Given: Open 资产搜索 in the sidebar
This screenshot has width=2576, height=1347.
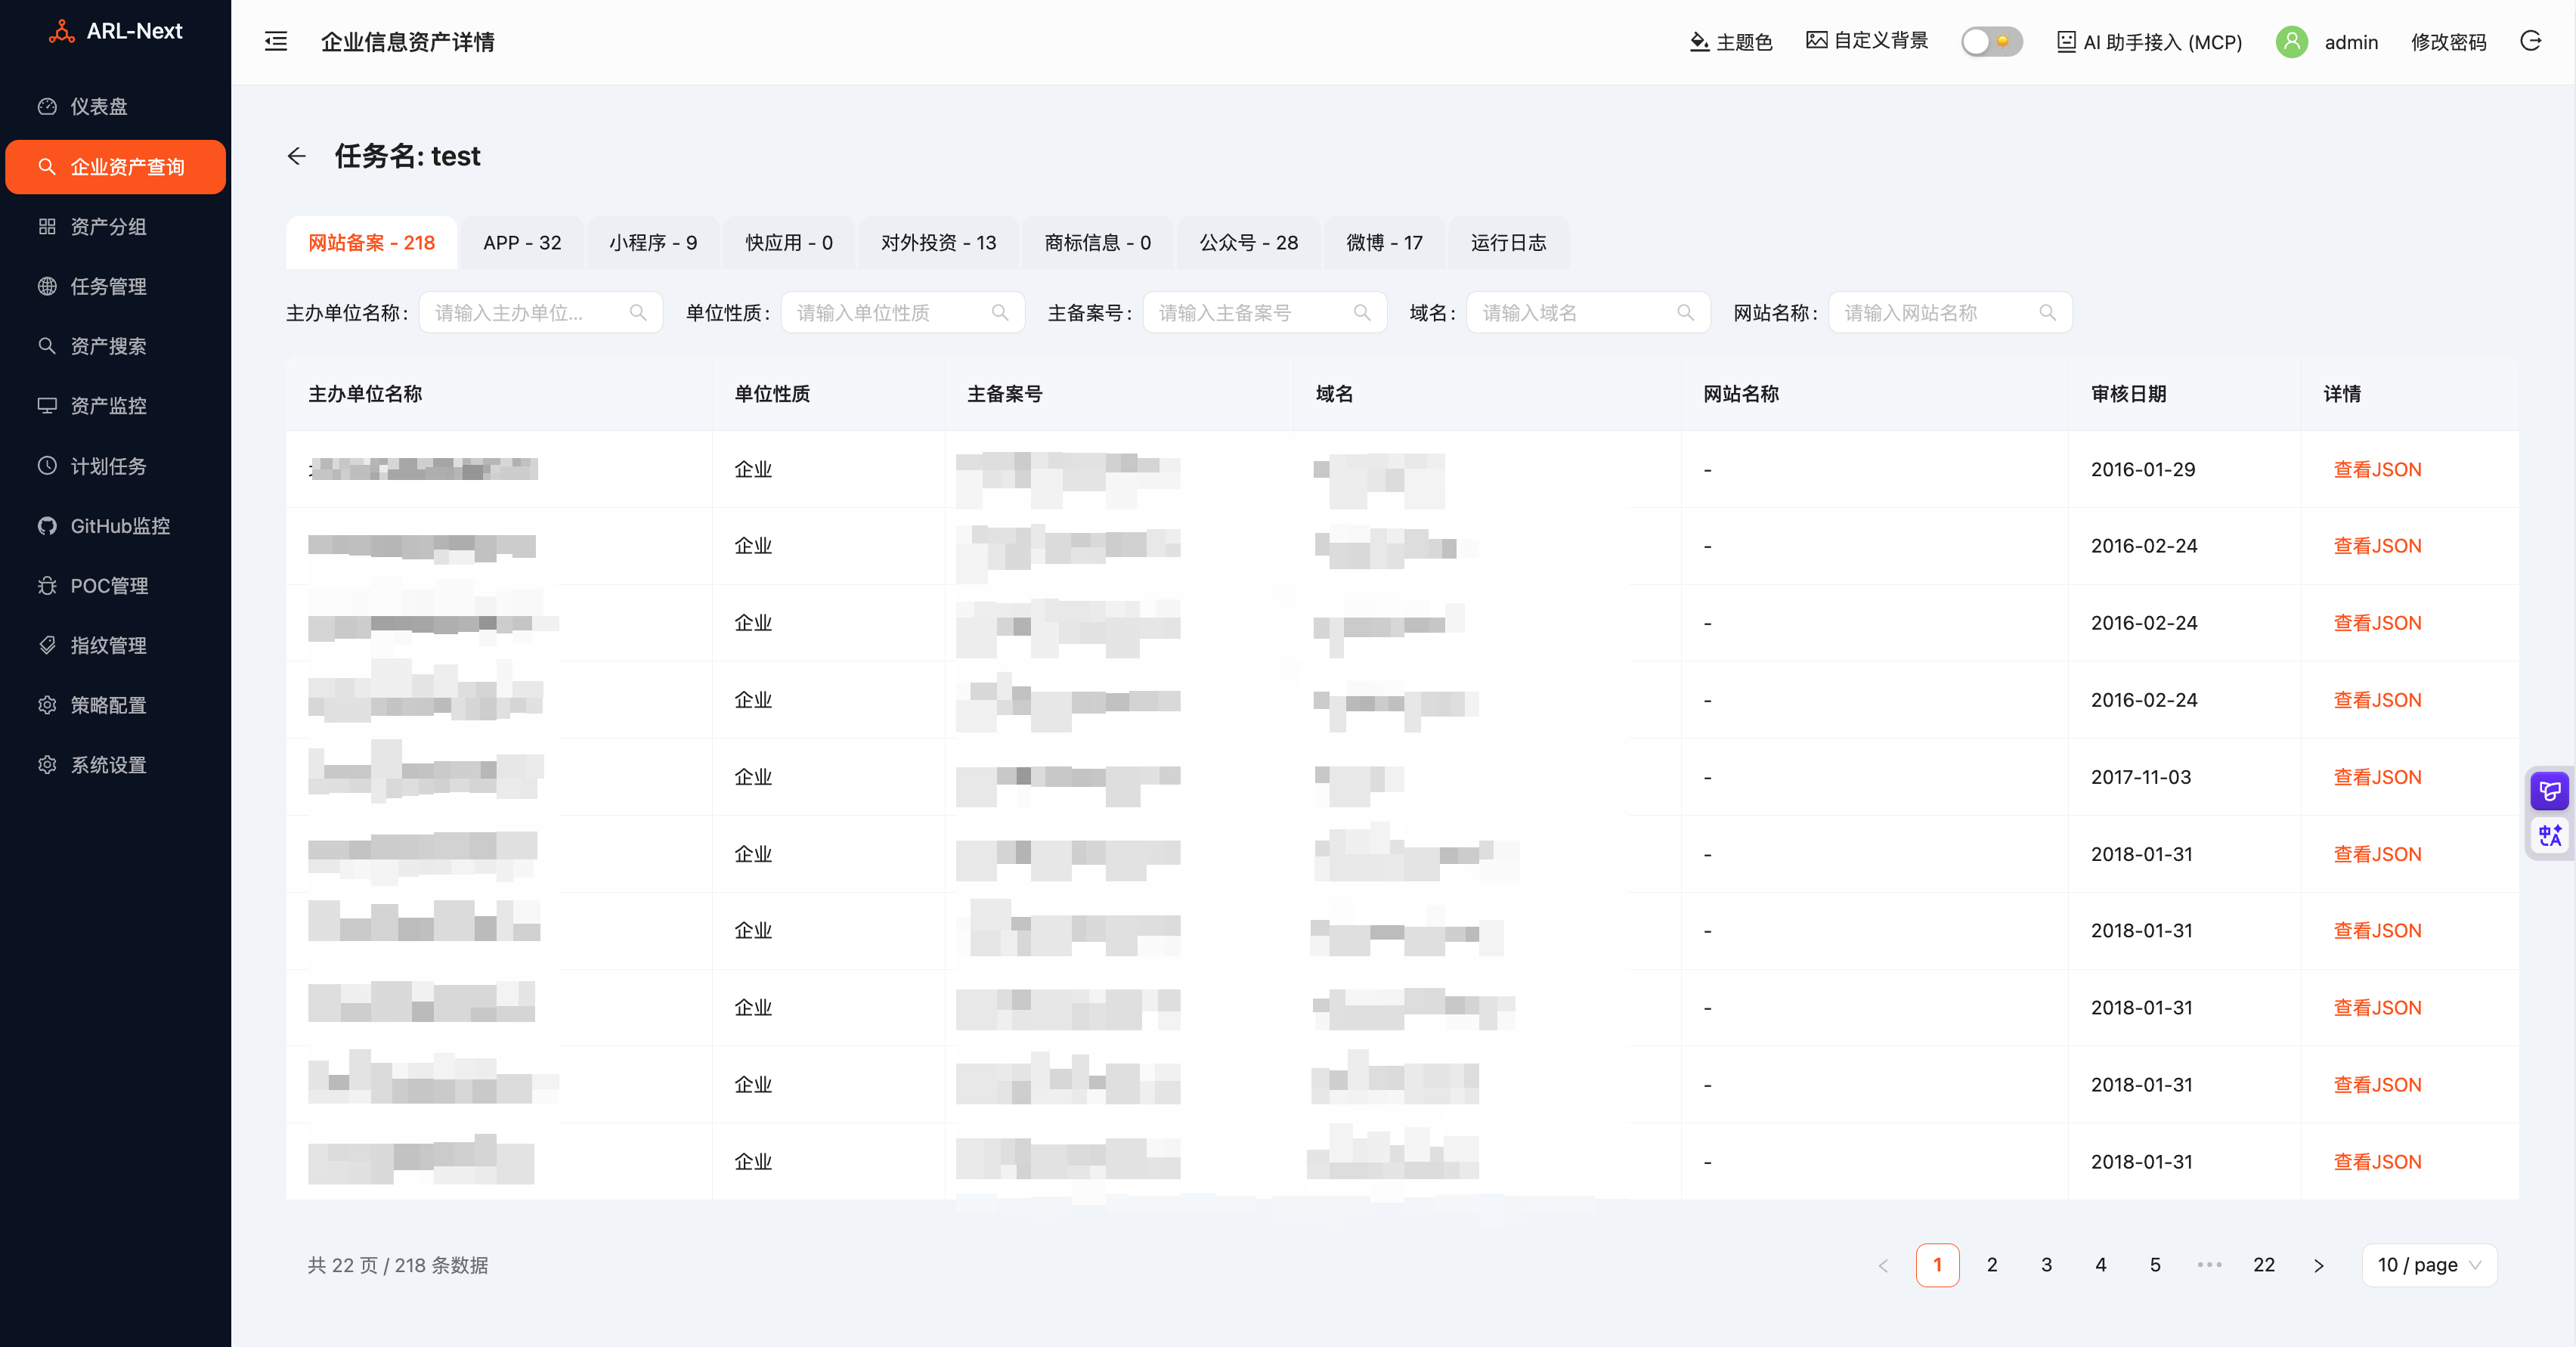Looking at the screenshot, I should [x=115, y=346].
